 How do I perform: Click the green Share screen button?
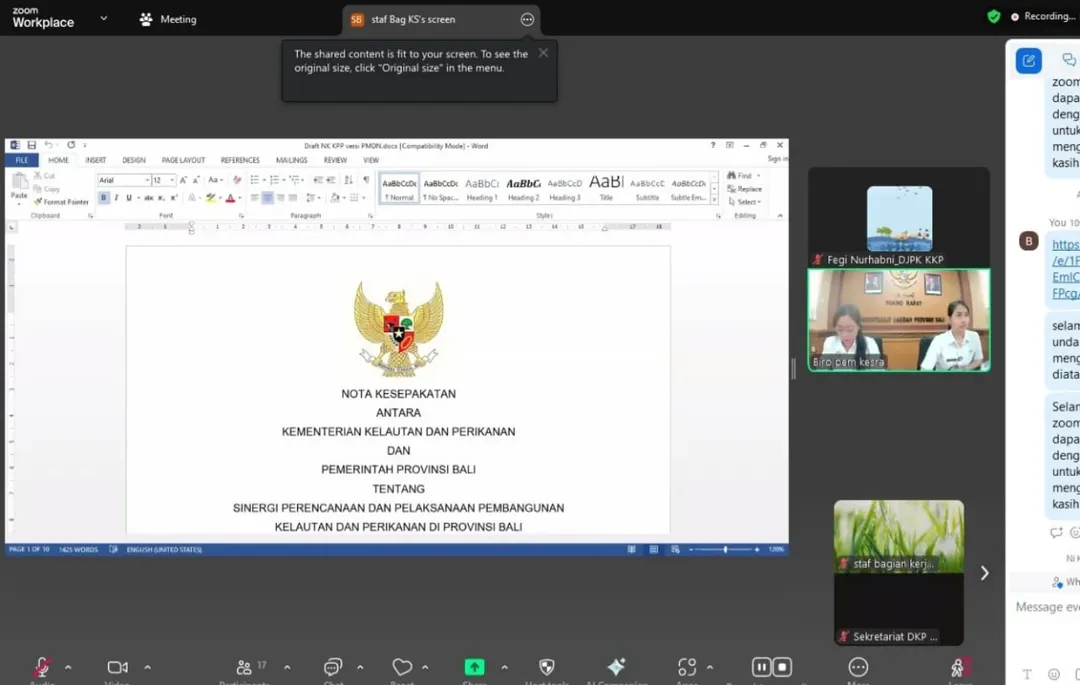pos(474,667)
